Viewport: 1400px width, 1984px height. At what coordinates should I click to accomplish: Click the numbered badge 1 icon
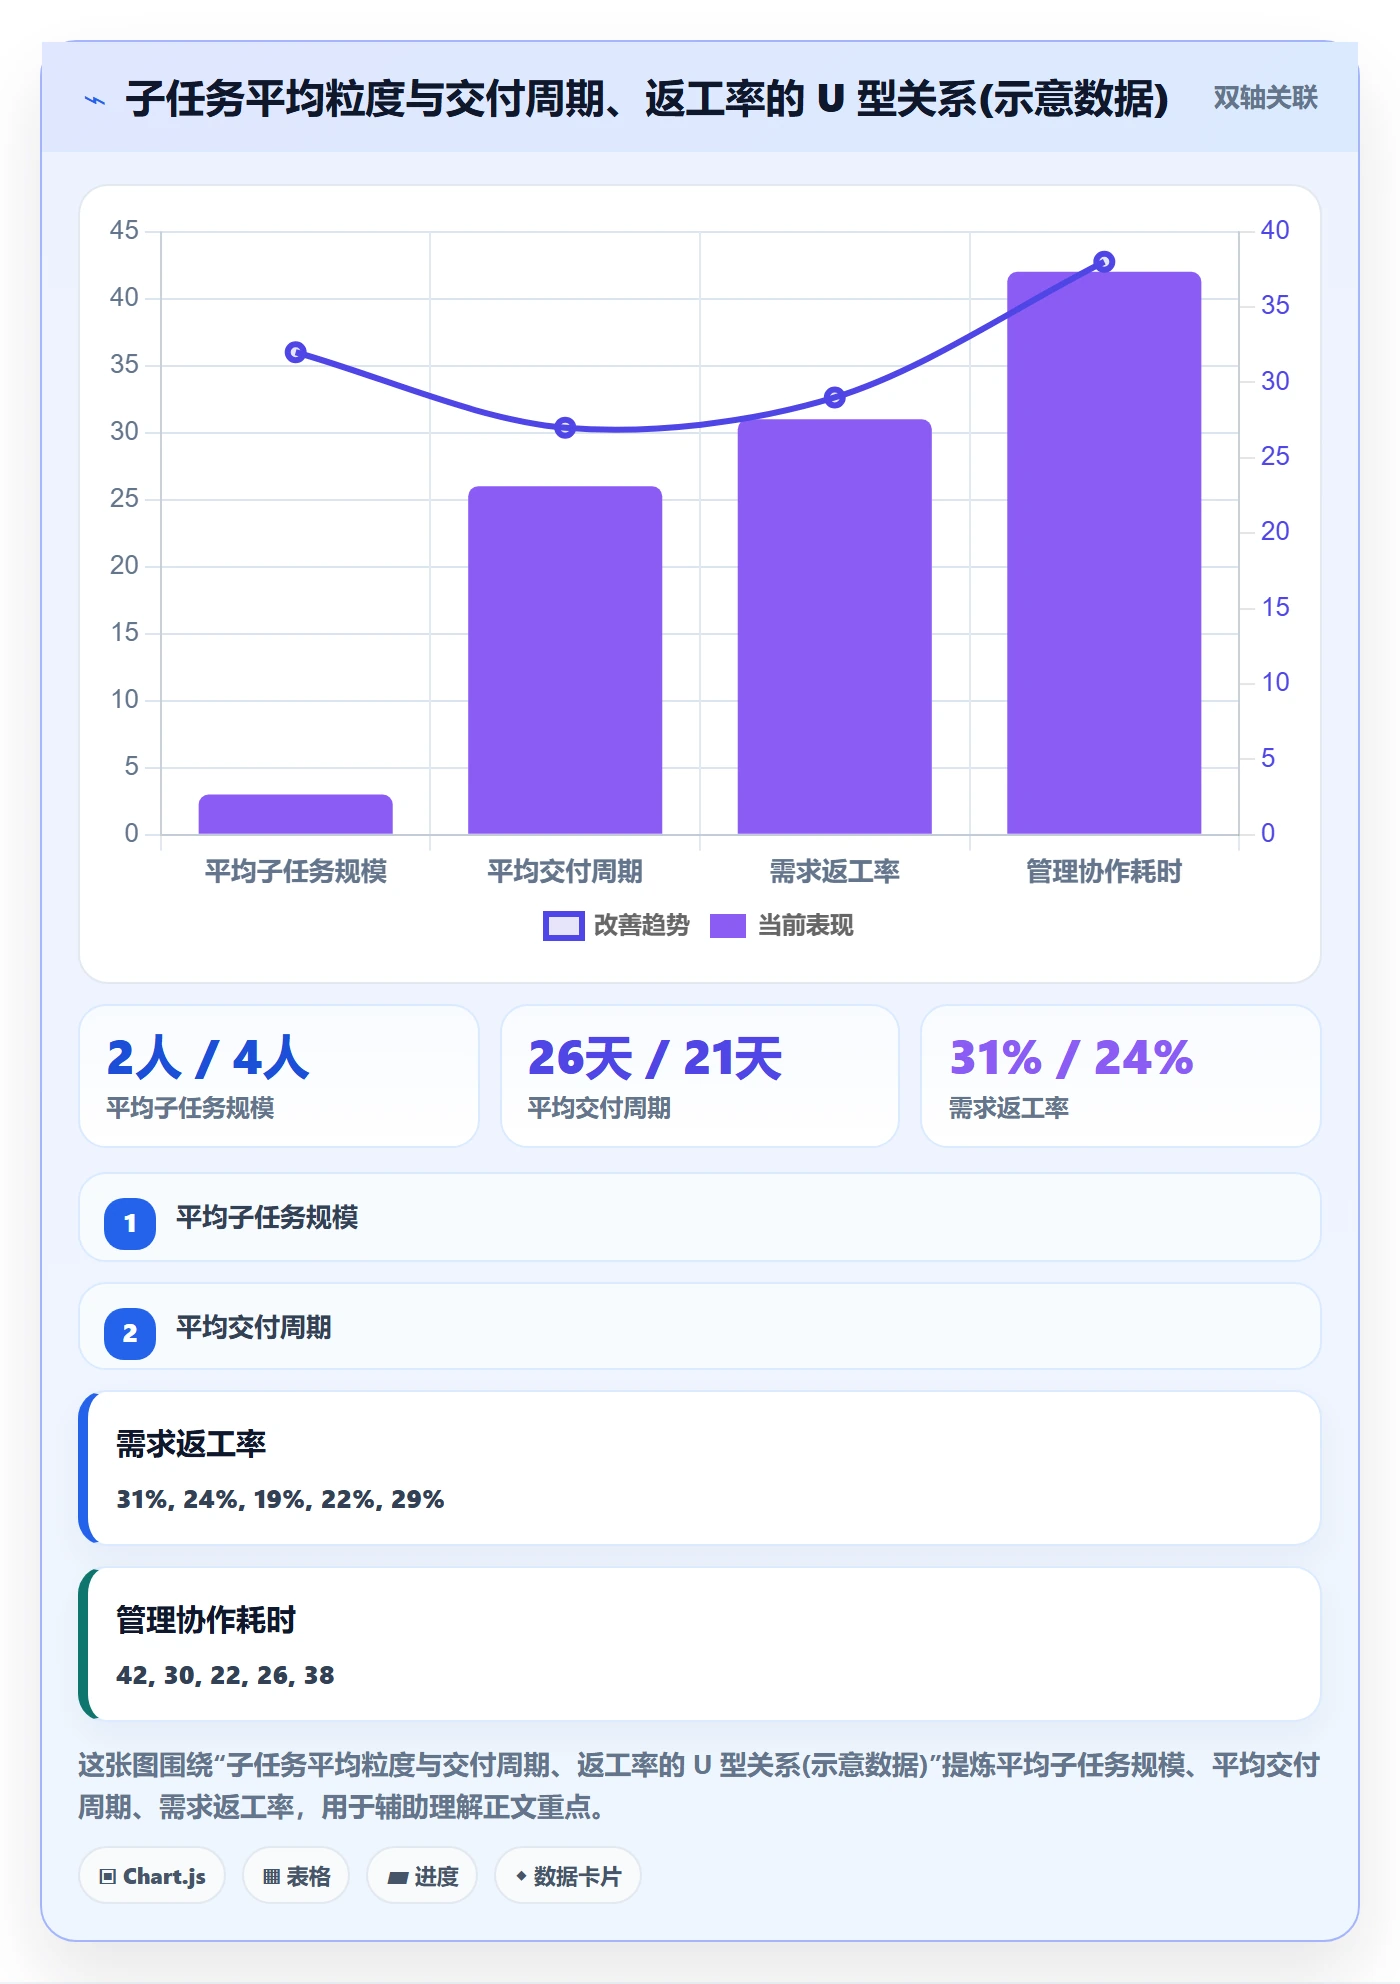[130, 1223]
